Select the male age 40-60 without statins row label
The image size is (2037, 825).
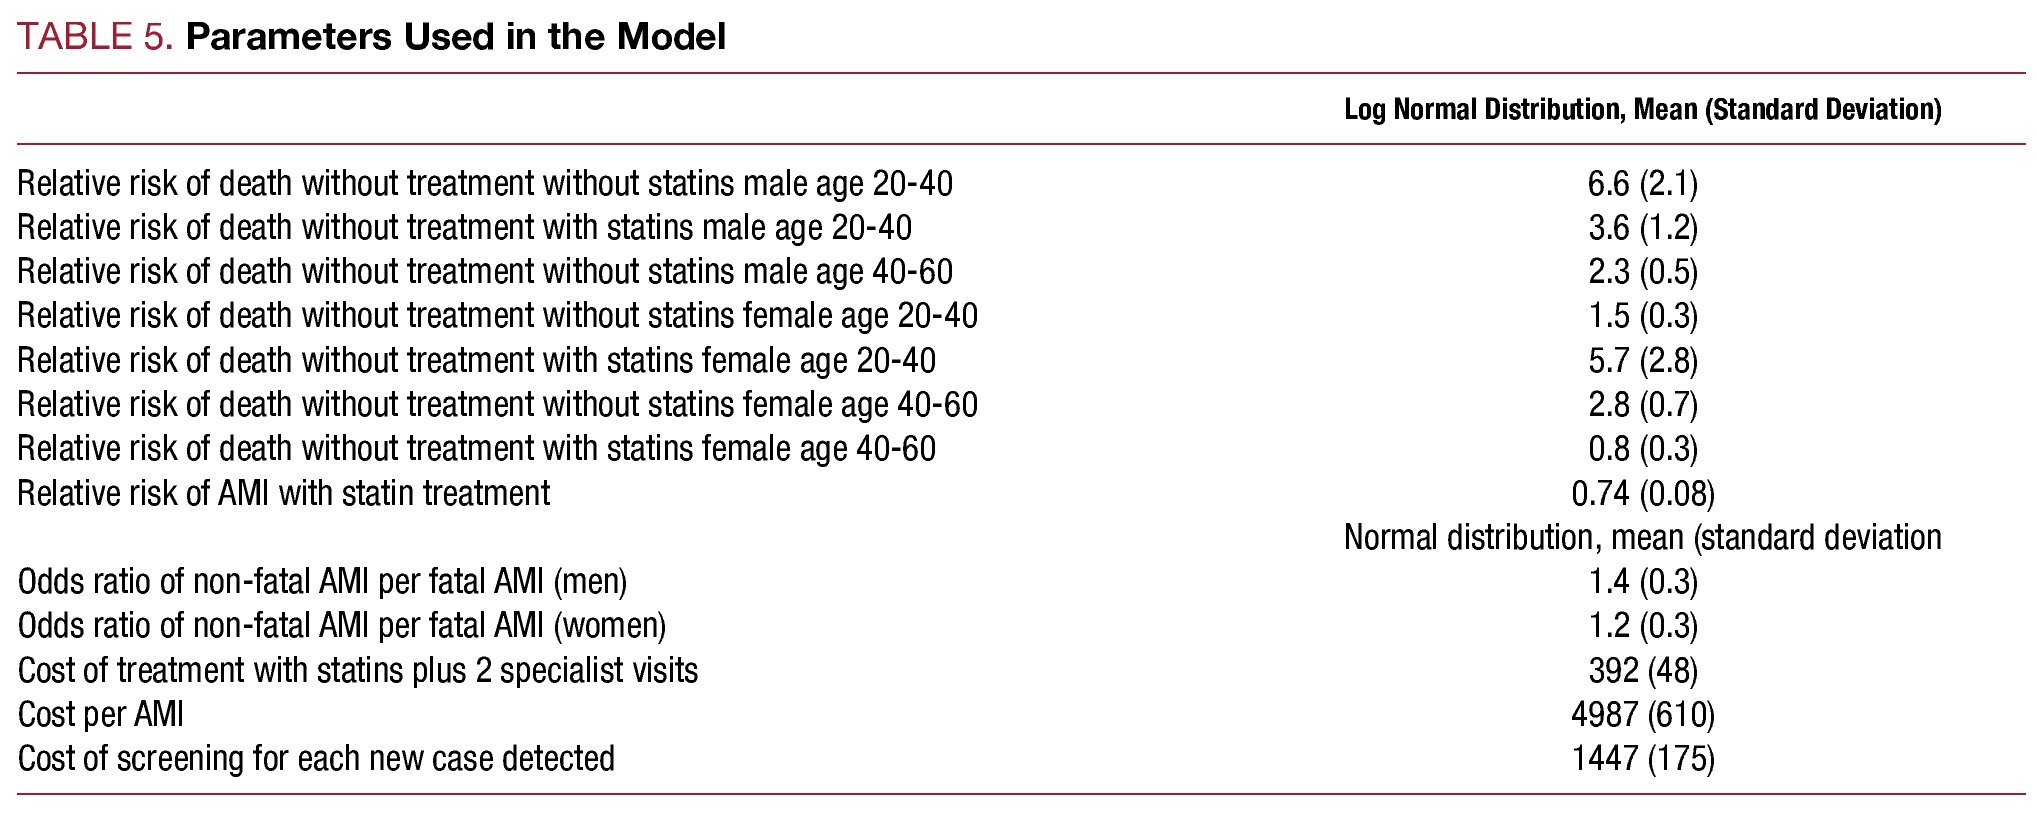pyautogui.click(x=485, y=272)
